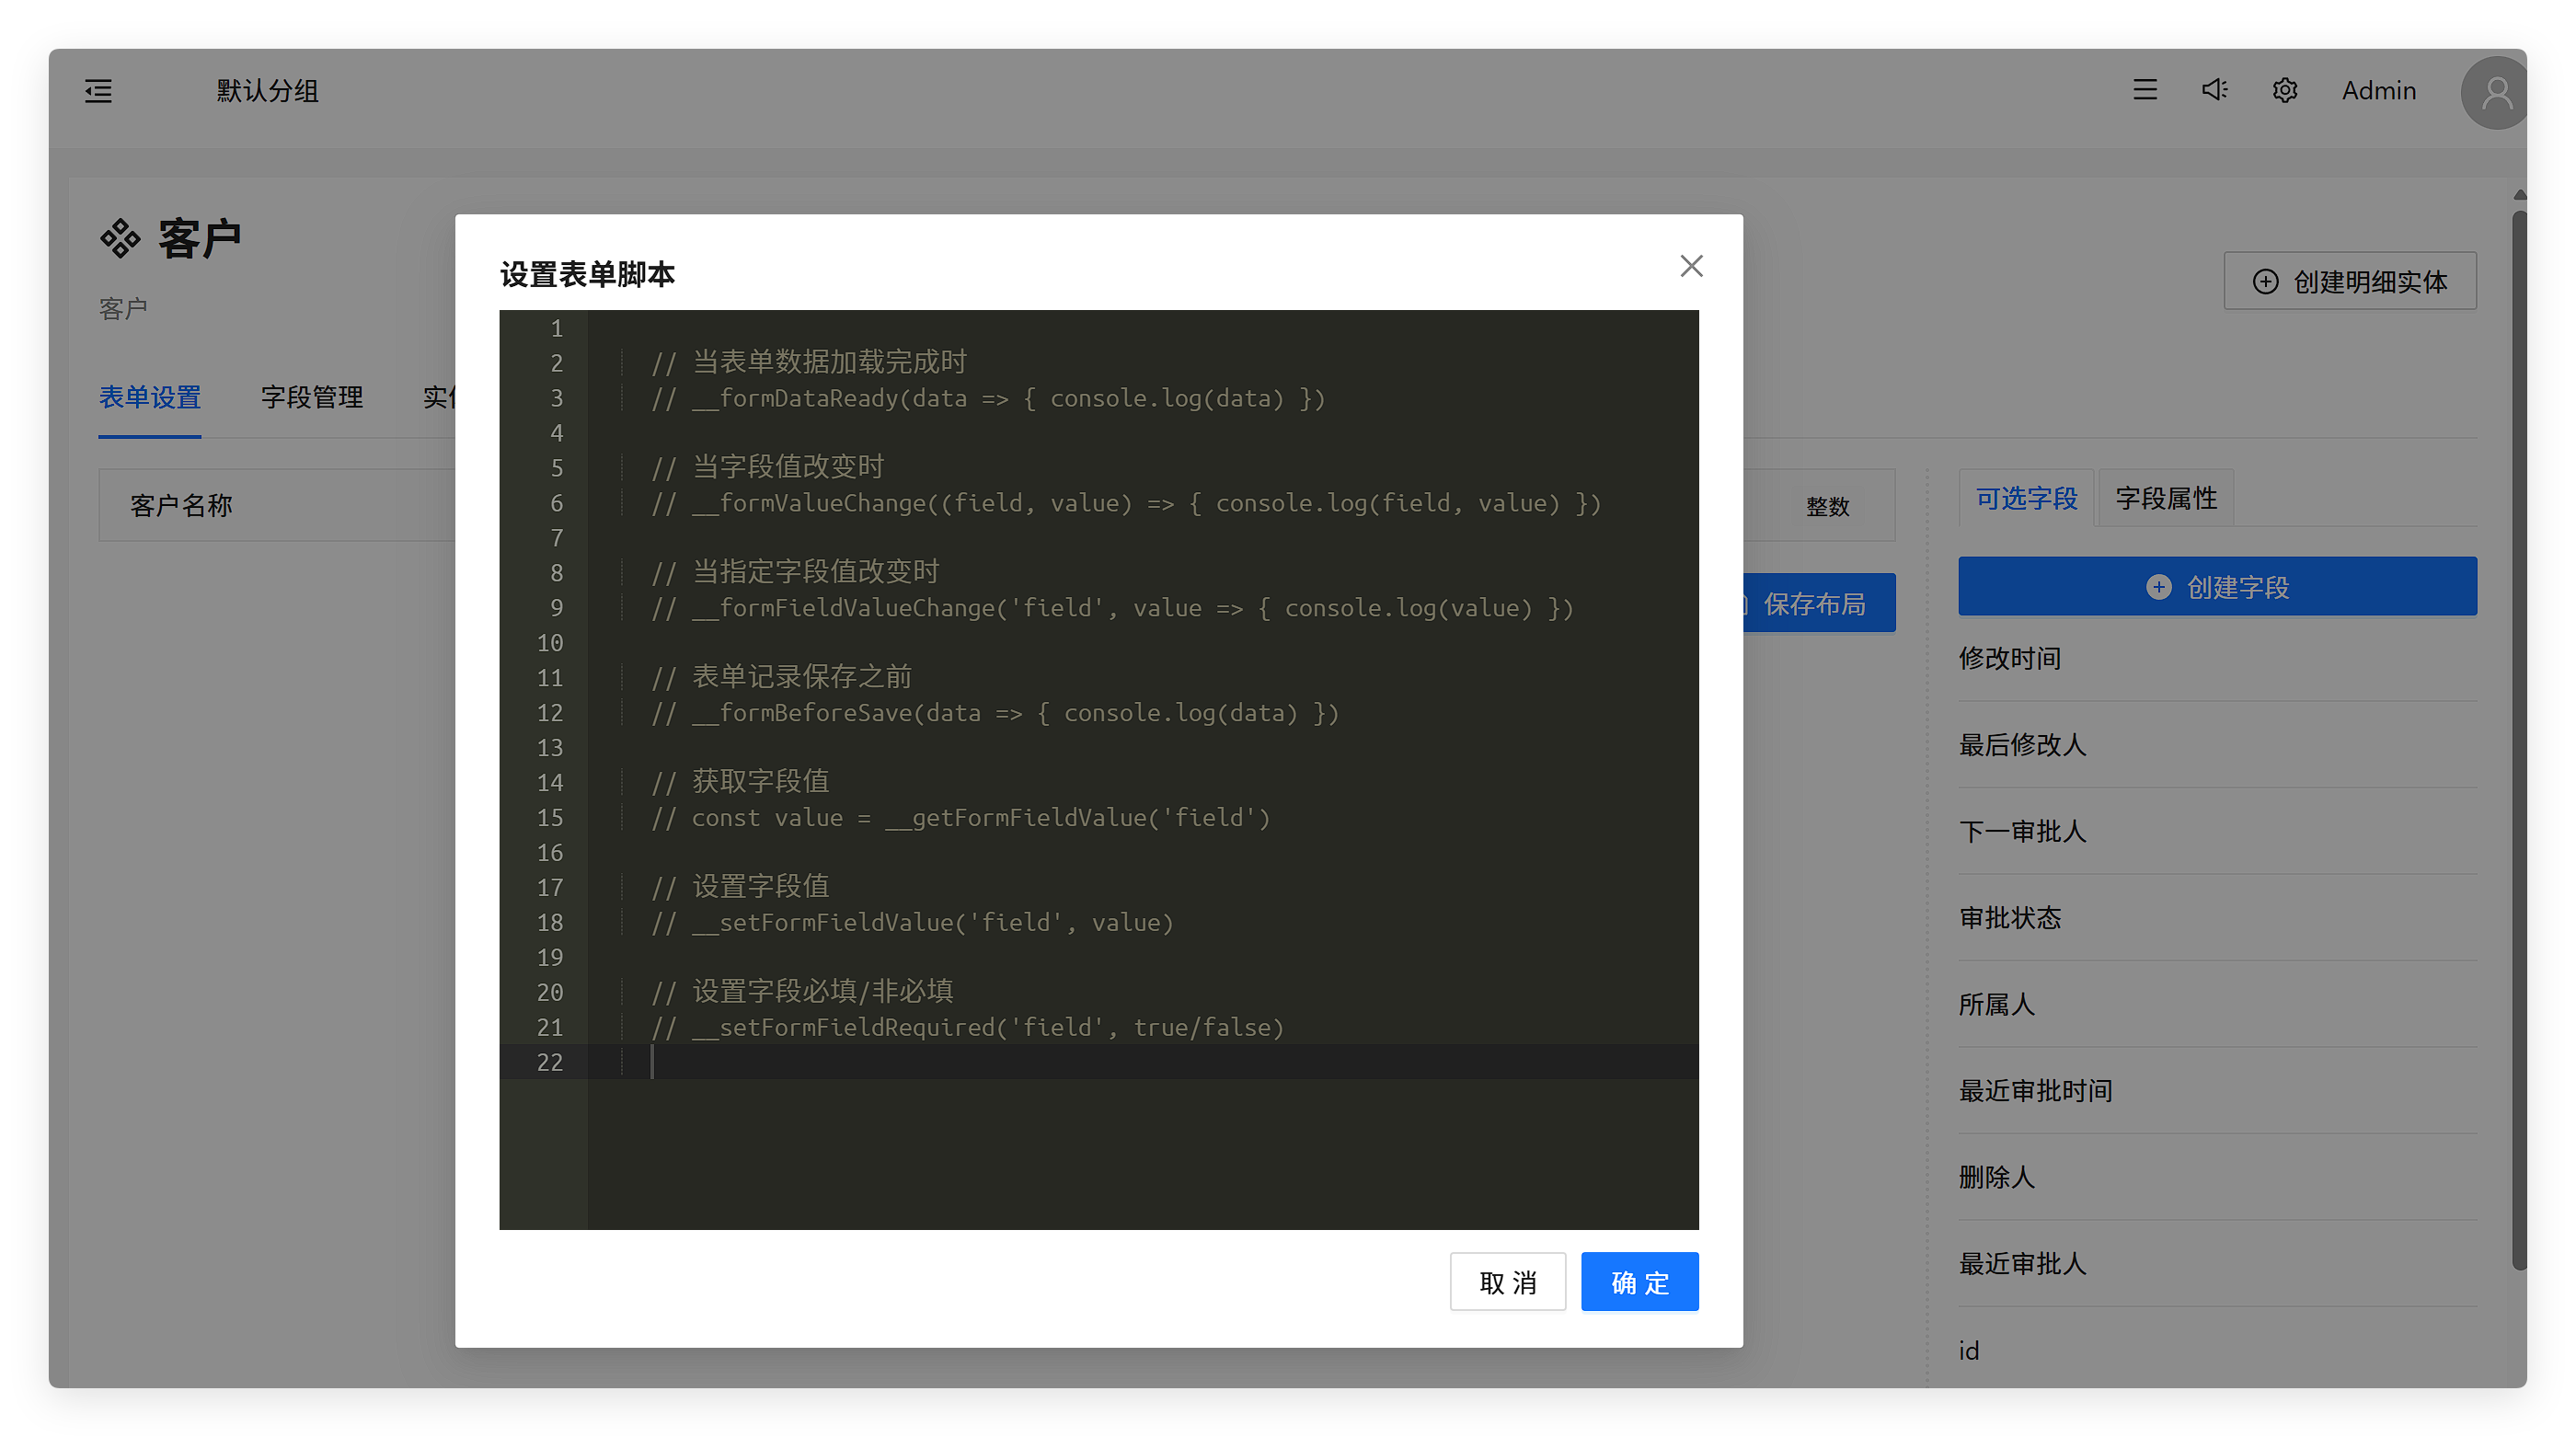This screenshot has height=1437, width=2576.
Task: Click the page vertical scrollbar
Action: pyautogui.click(x=2518, y=740)
